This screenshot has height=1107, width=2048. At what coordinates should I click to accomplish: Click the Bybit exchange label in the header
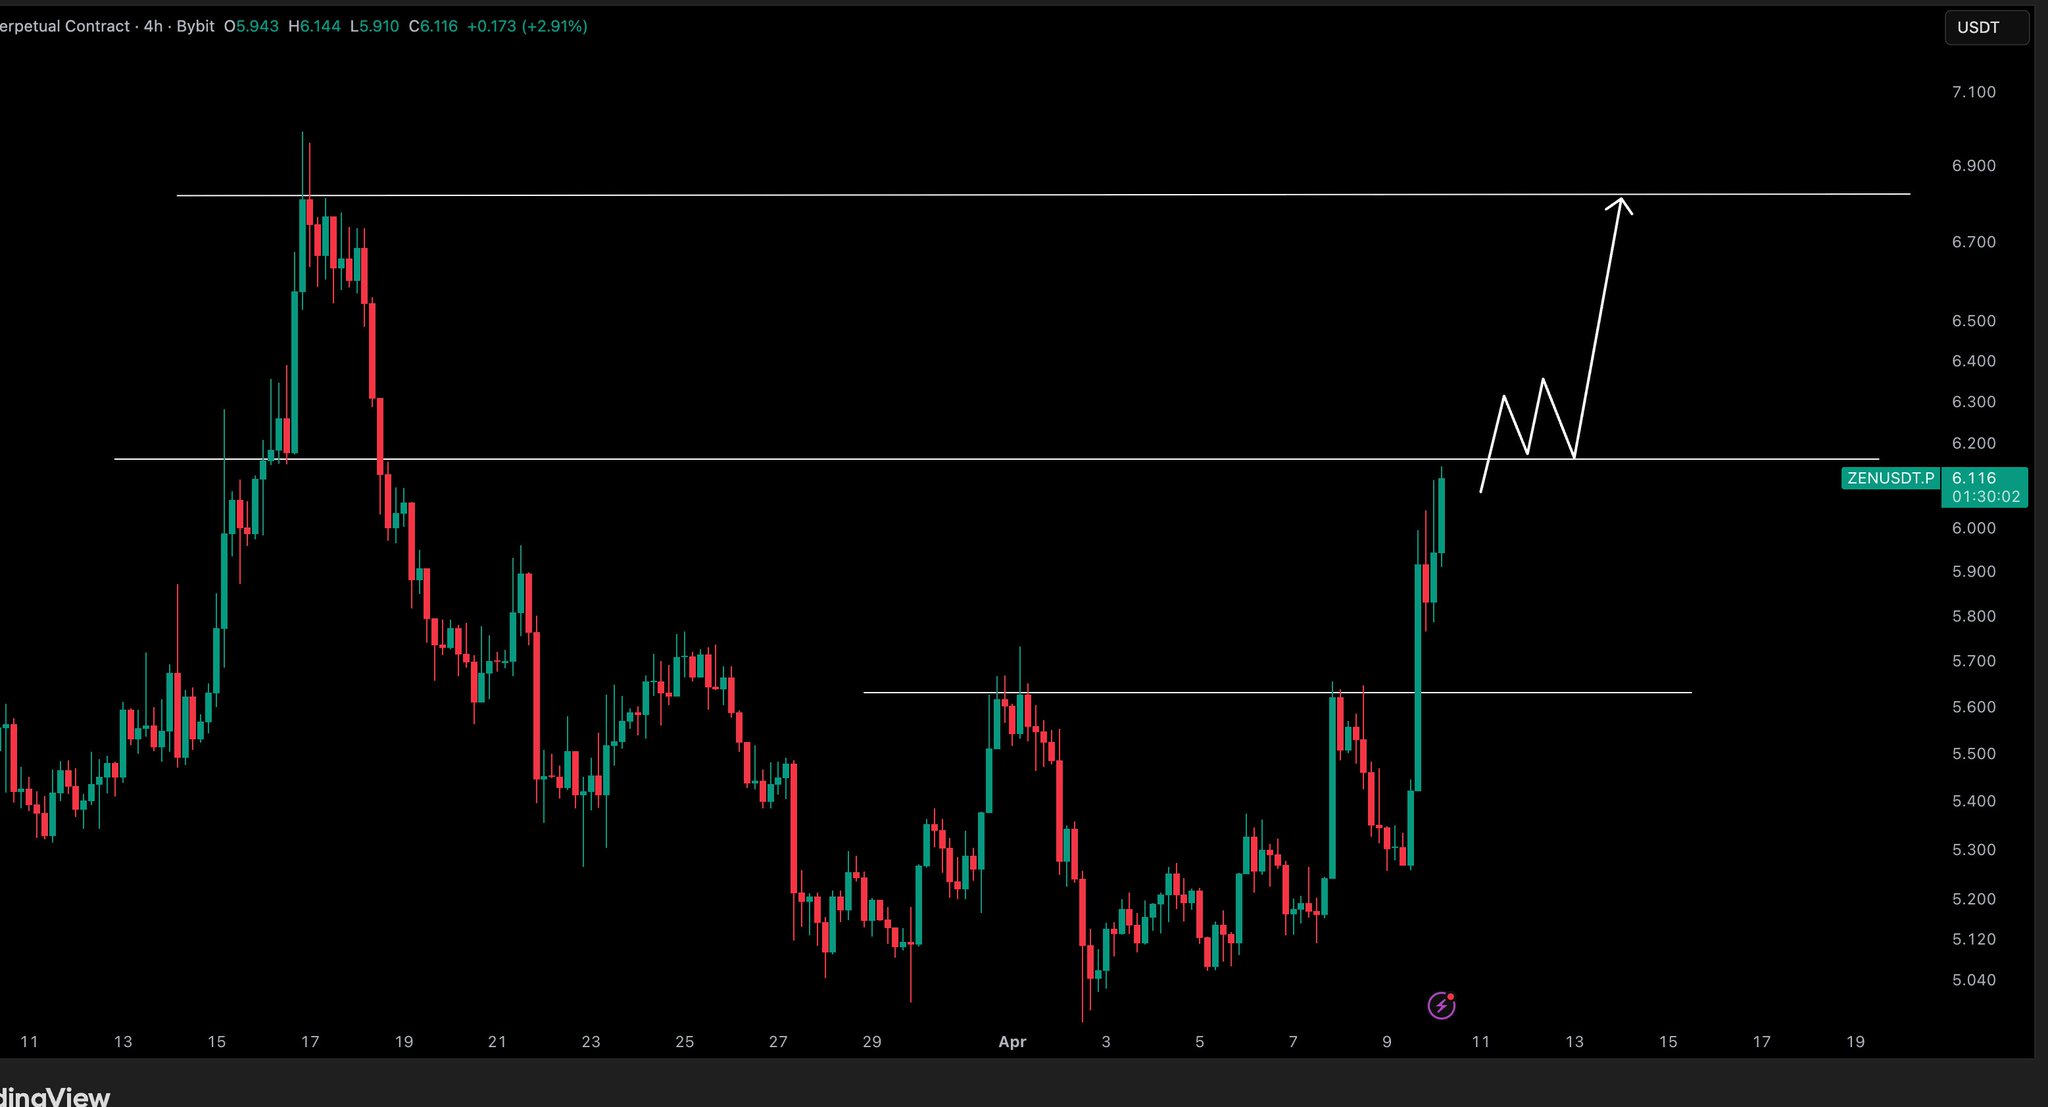[195, 26]
